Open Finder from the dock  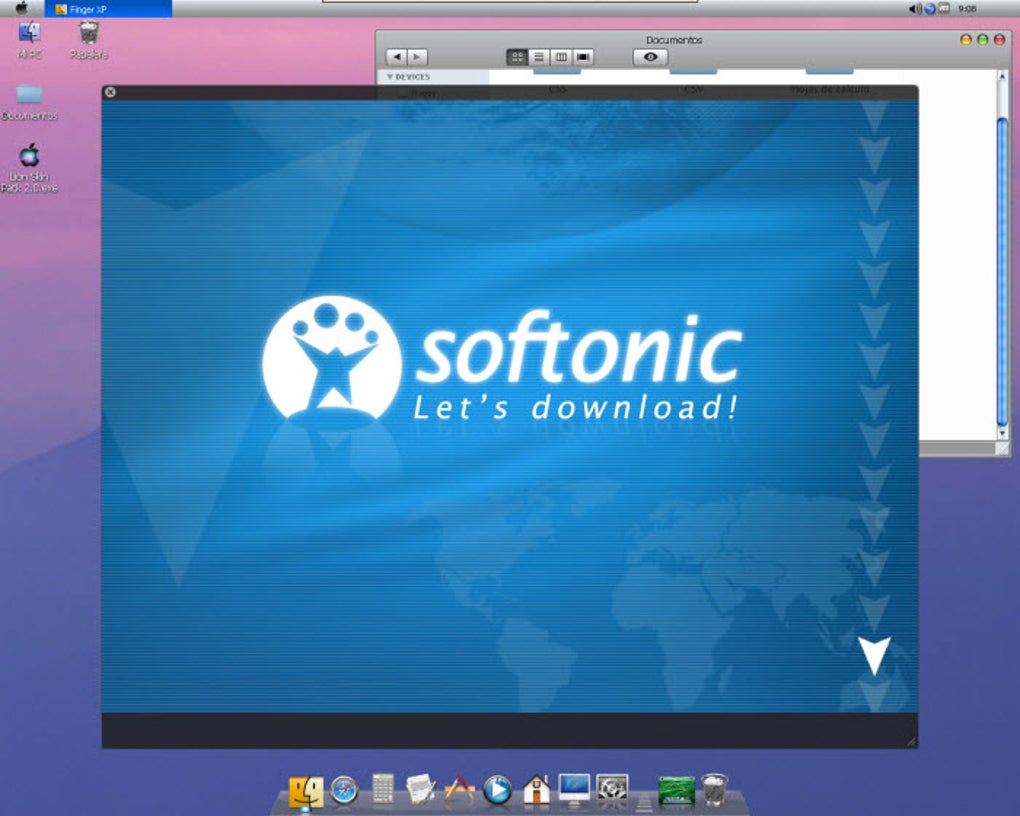pos(306,791)
